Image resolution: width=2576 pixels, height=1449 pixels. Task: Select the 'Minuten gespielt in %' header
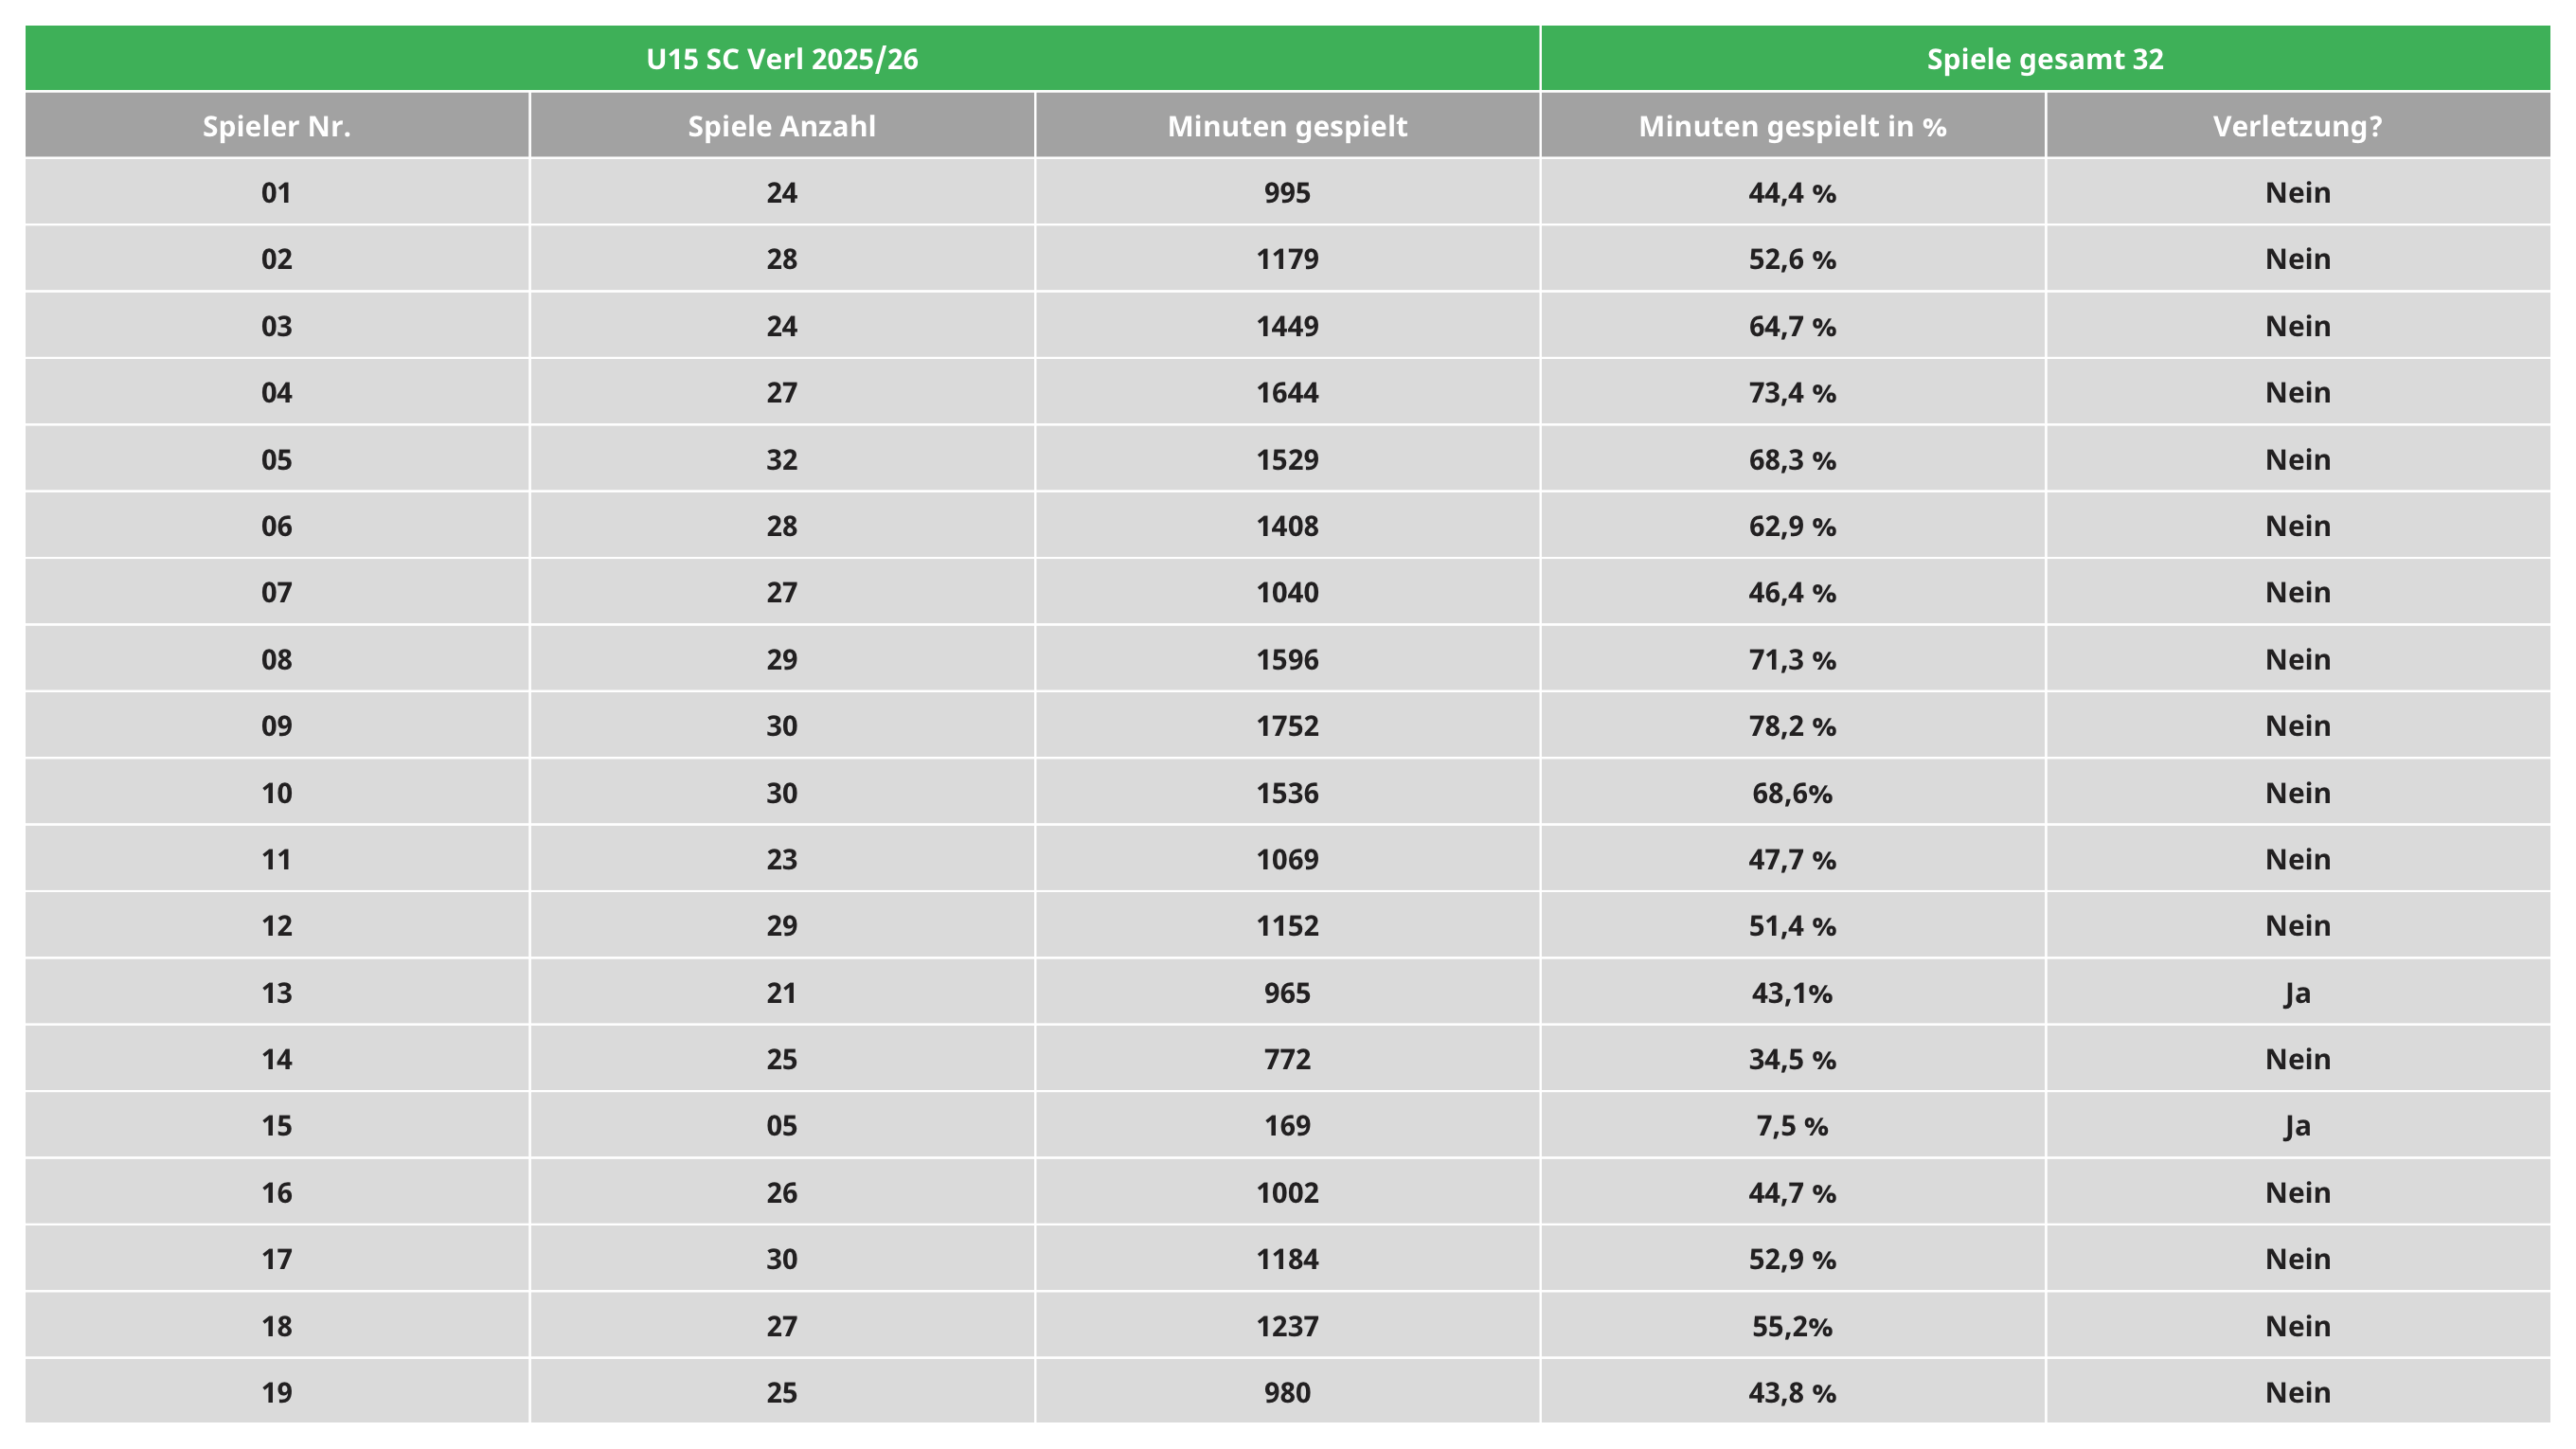1792,126
